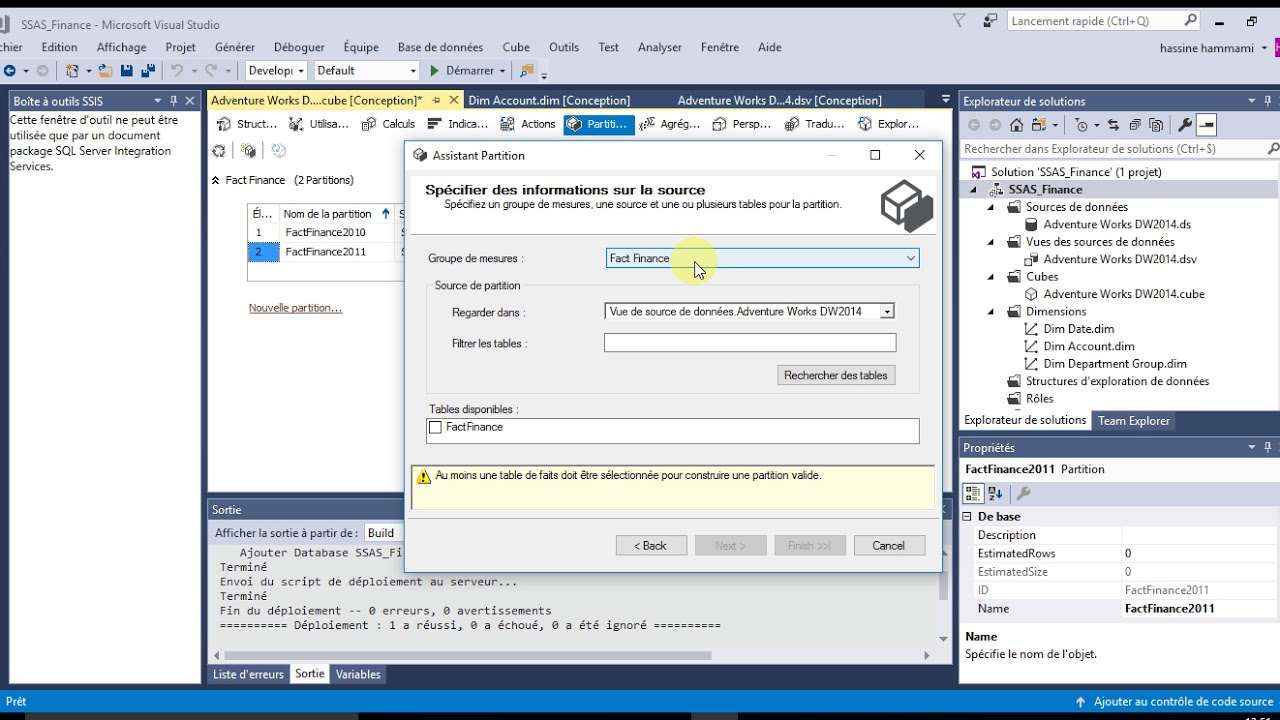This screenshot has width=1280, height=720.
Task: Open the Edition menu
Action: 59,47
